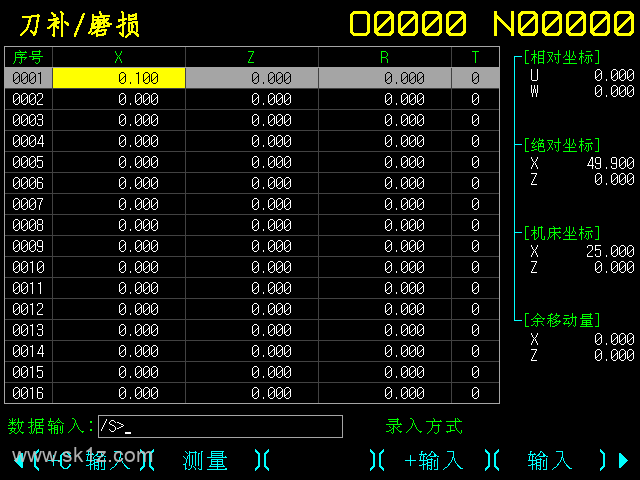Click the N00000 sequence number
Image resolution: width=640 pixels, height=480 pixels.
point(563,23)
